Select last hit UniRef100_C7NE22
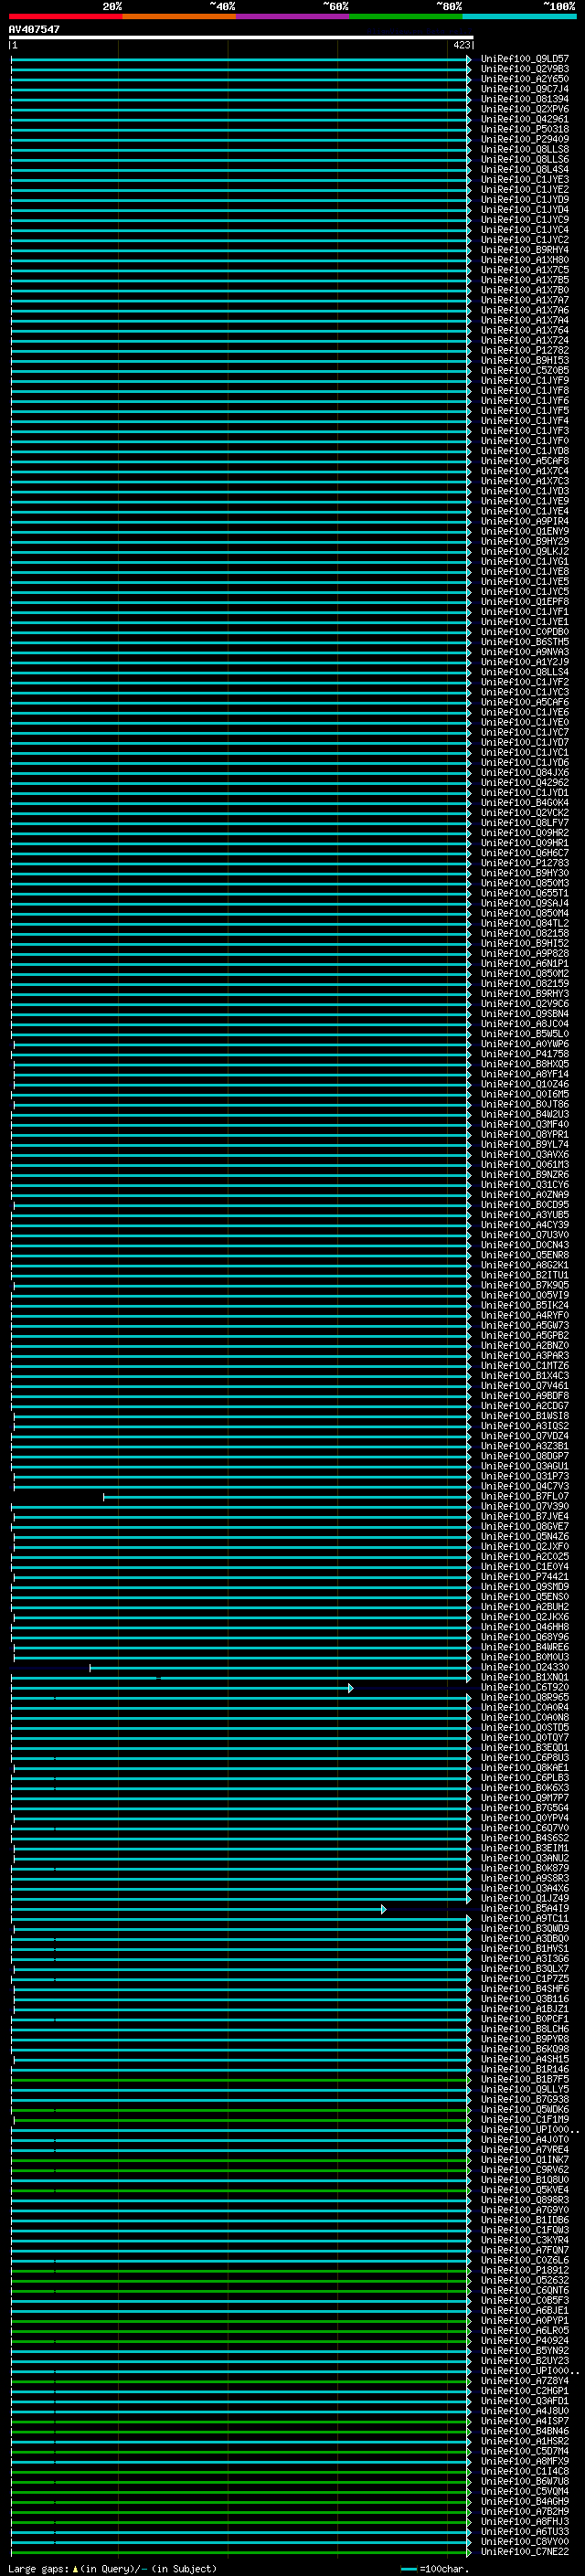The image size is (585, 2576). (524, 2552)
